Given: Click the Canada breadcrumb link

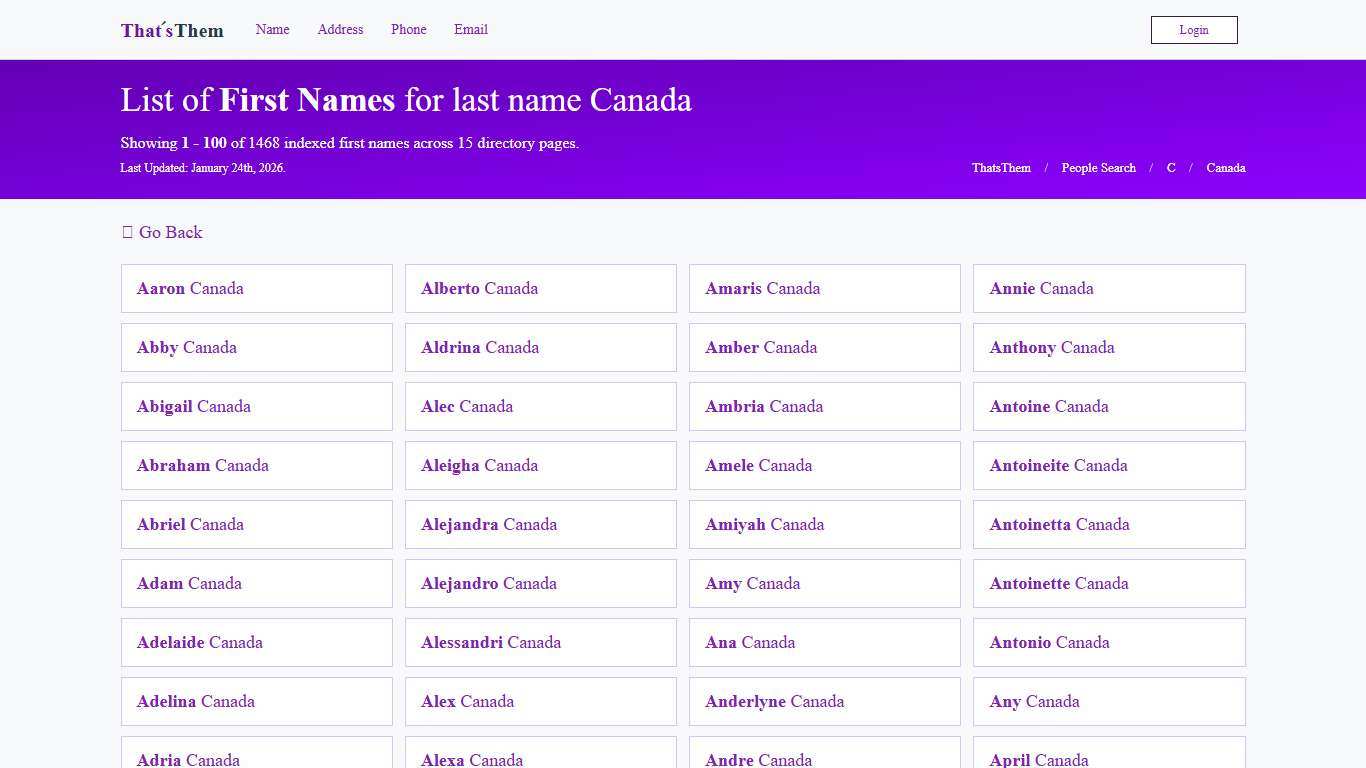Looking at the screenshot, I should (1225, 167).
